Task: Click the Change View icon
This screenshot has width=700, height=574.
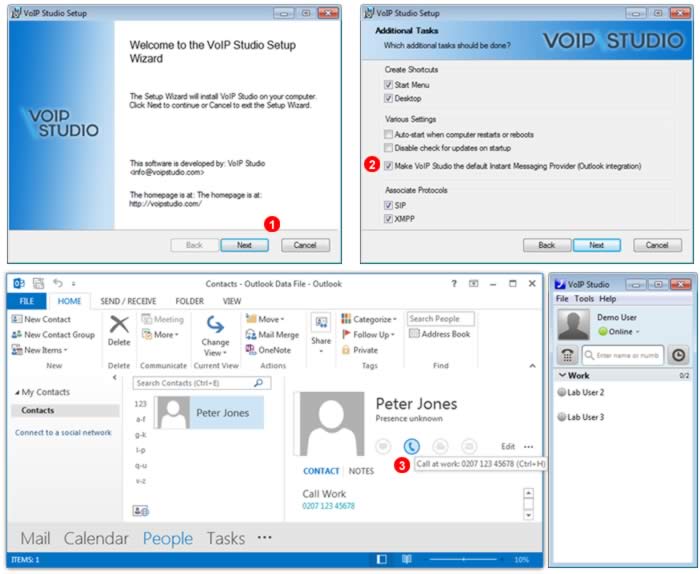Action: tap(215, 324)
